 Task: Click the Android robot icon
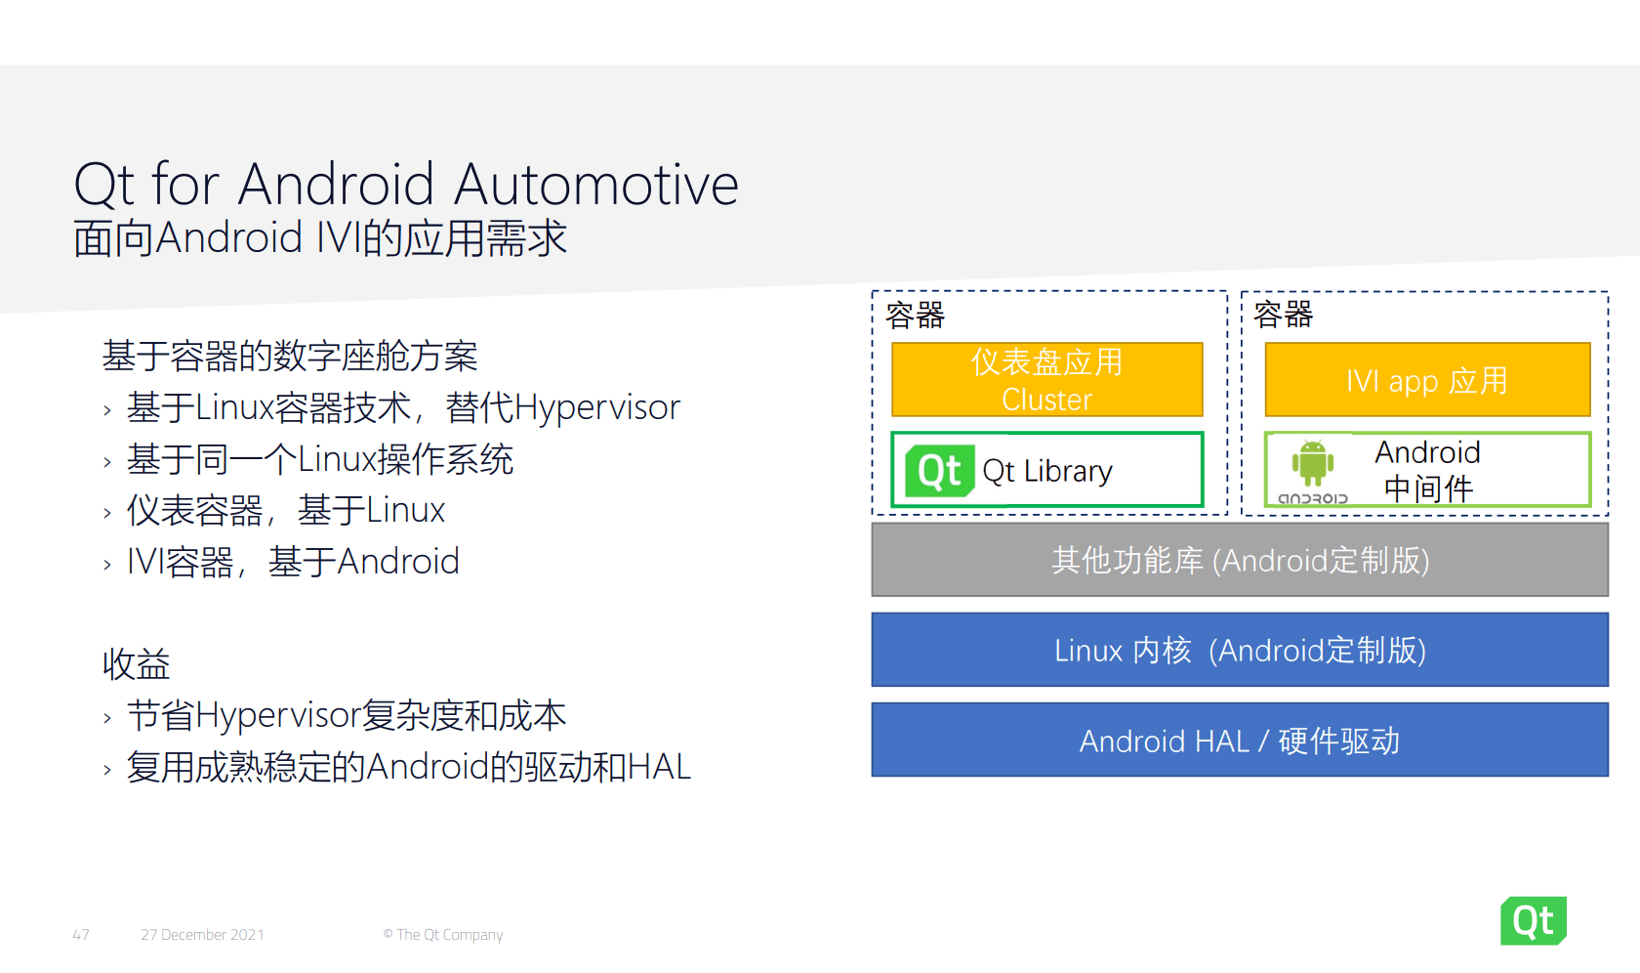click(1312, 463)
